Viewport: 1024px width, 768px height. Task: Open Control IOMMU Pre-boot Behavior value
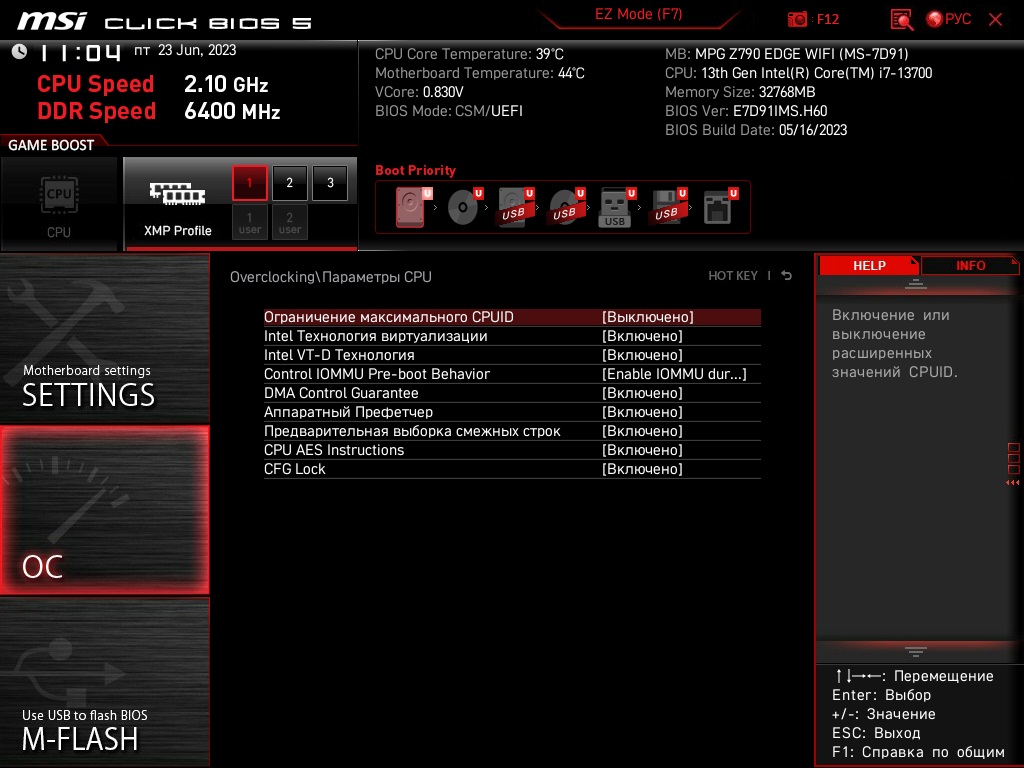tap(674, 374)
